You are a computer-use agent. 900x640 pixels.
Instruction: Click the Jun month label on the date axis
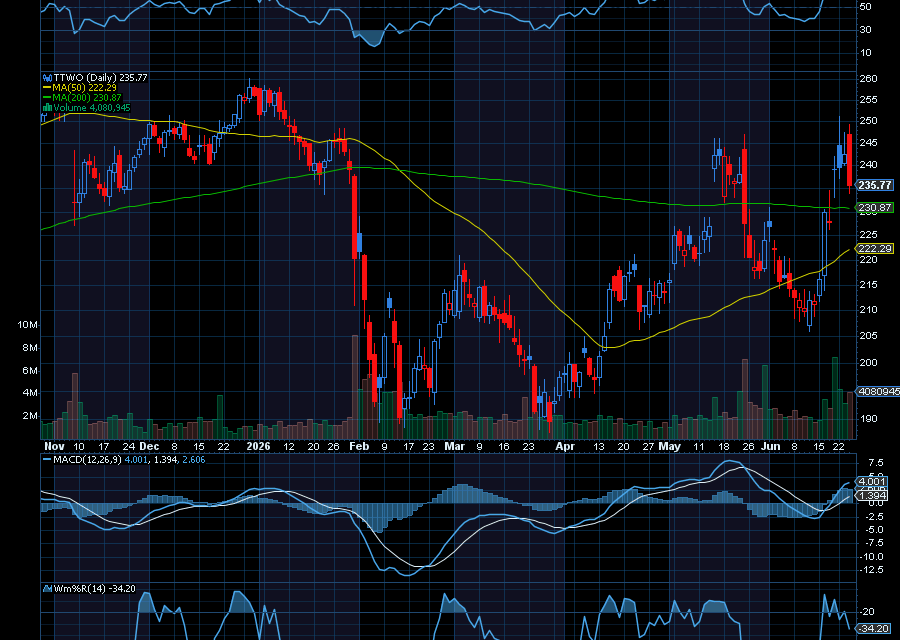(771, 446)
